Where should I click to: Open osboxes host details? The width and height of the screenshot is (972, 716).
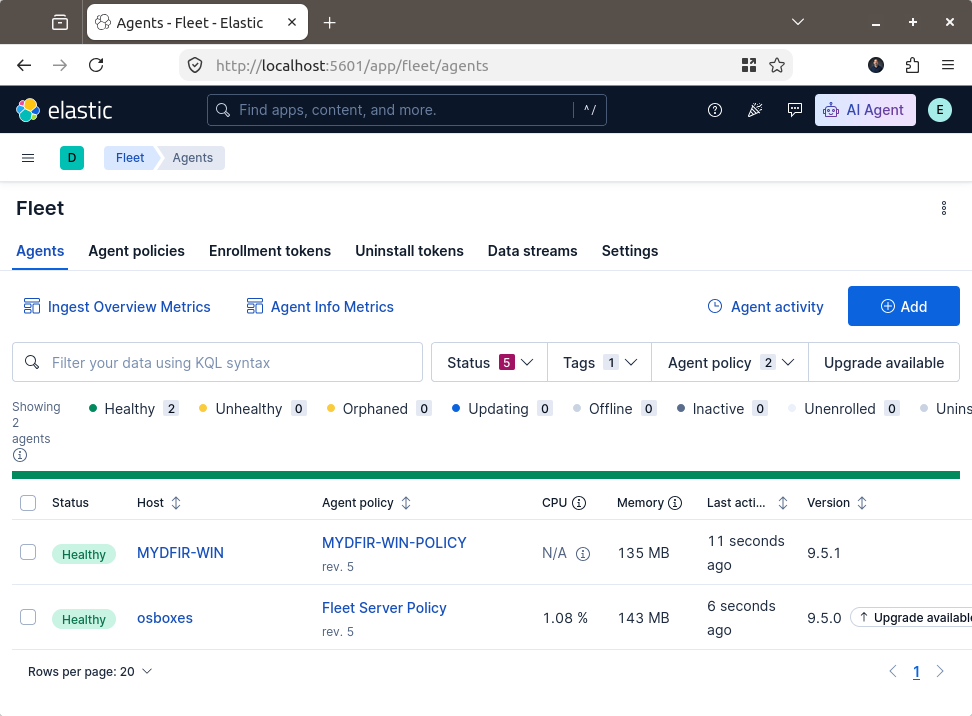pos(165,618)
